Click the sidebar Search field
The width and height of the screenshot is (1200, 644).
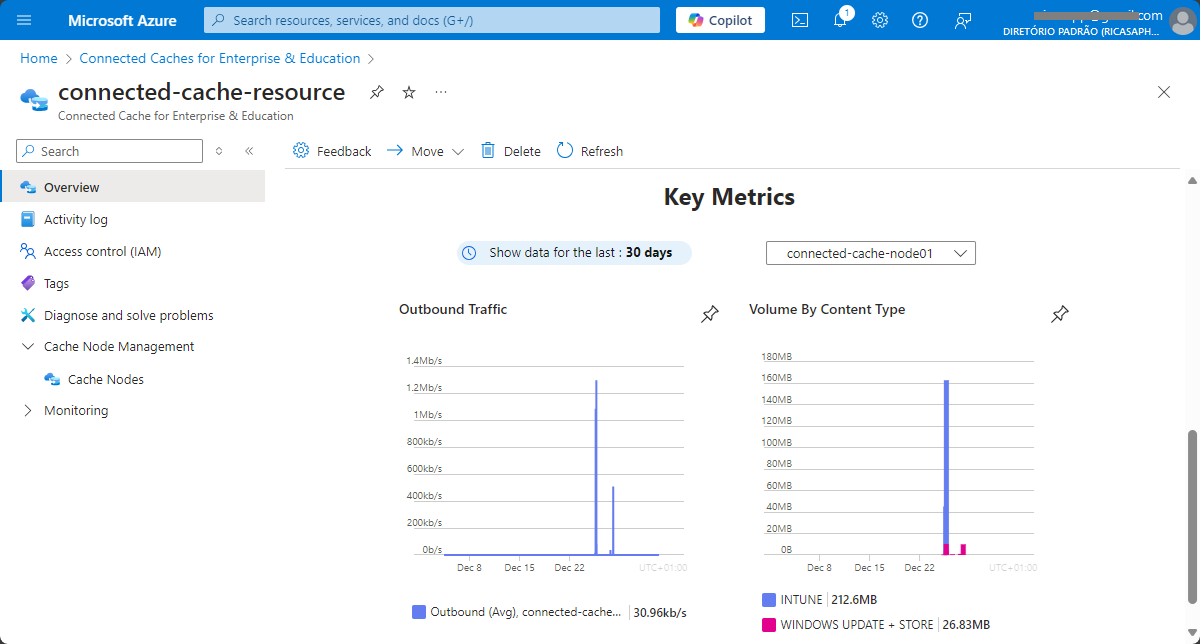110,151
